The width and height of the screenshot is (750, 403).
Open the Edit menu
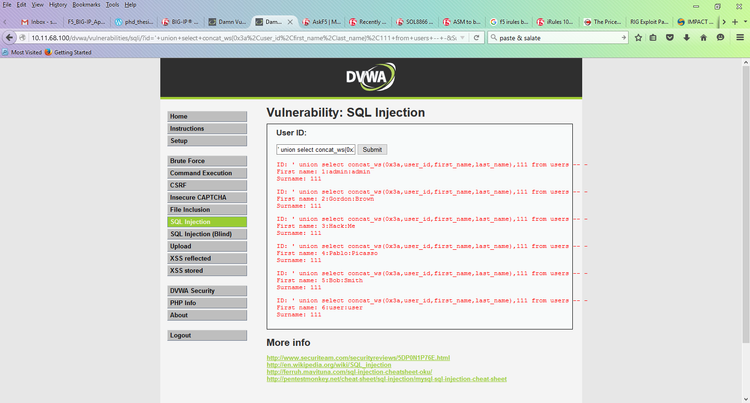[x=22, y=5]
